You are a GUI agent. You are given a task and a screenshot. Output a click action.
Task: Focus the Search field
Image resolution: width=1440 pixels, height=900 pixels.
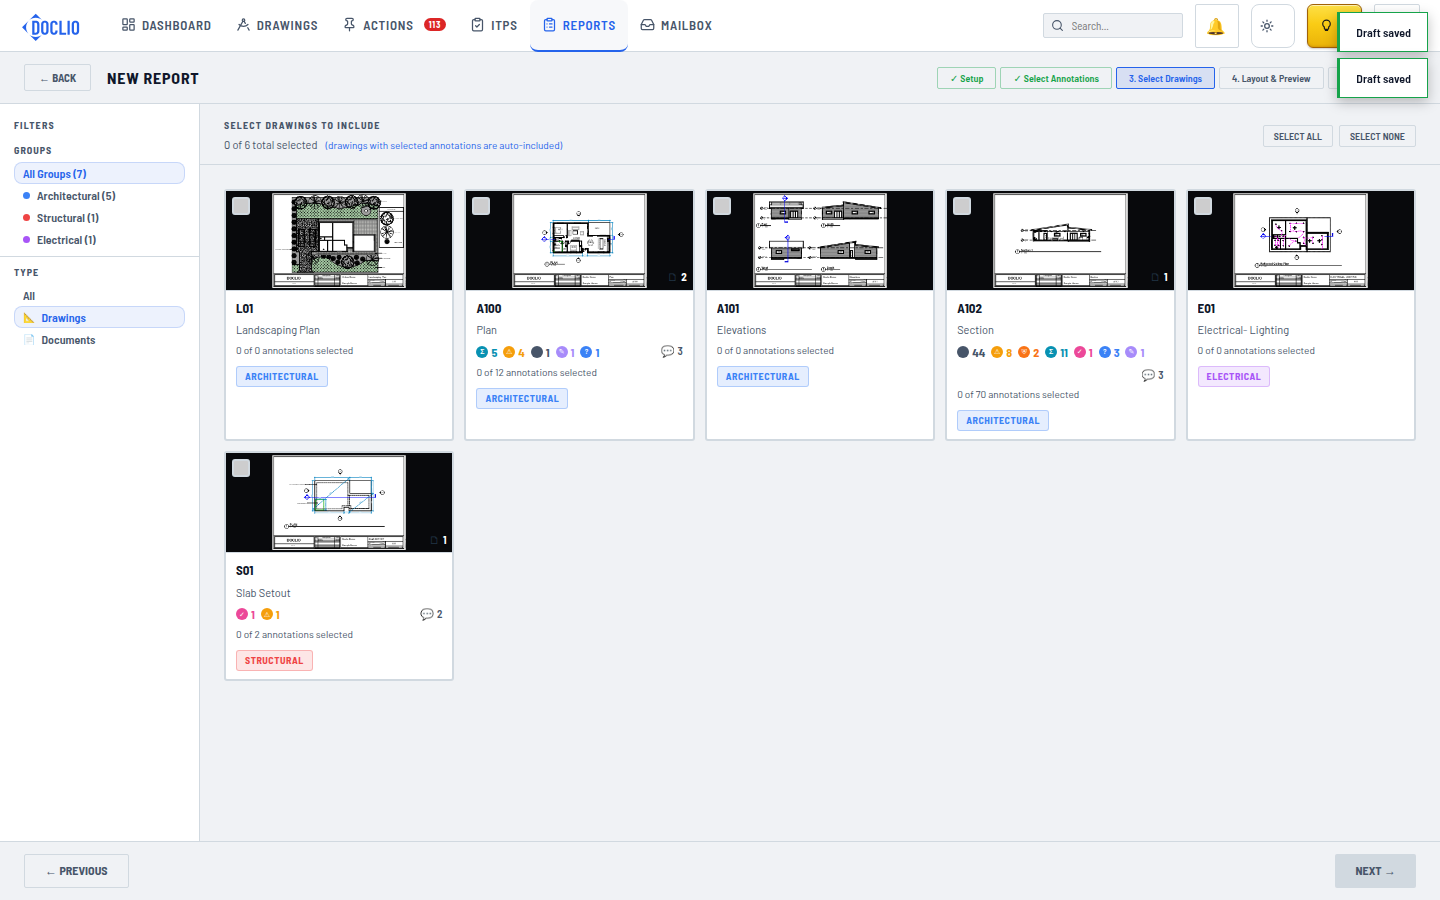click(x=1113, y=26)
